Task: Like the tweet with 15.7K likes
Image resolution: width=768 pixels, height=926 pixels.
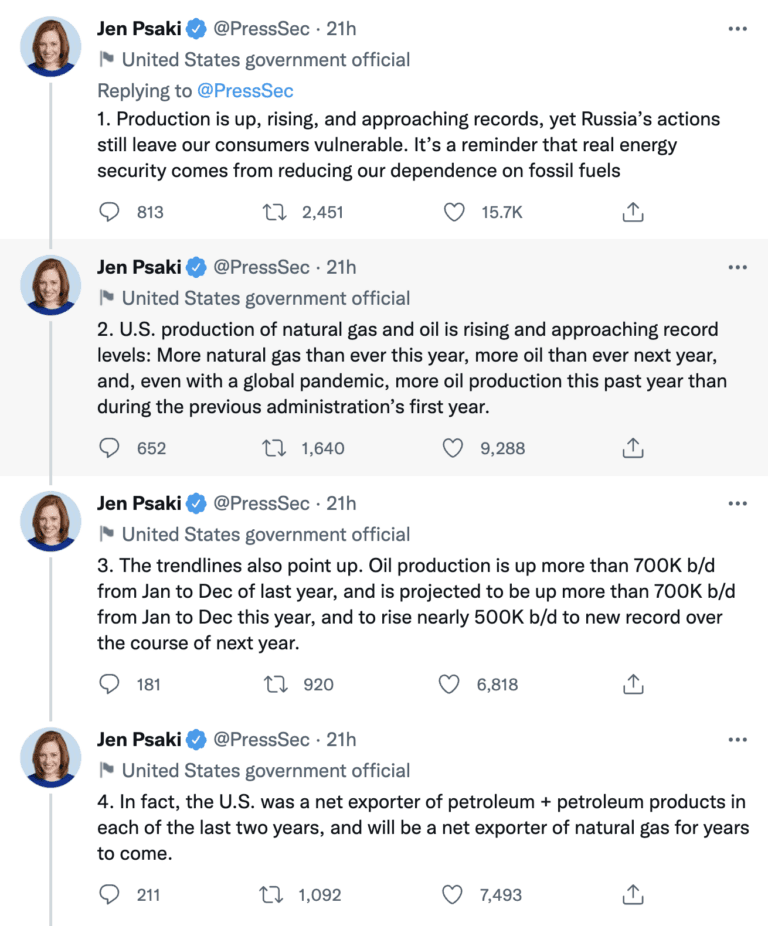Action: (x=455, y=212)
